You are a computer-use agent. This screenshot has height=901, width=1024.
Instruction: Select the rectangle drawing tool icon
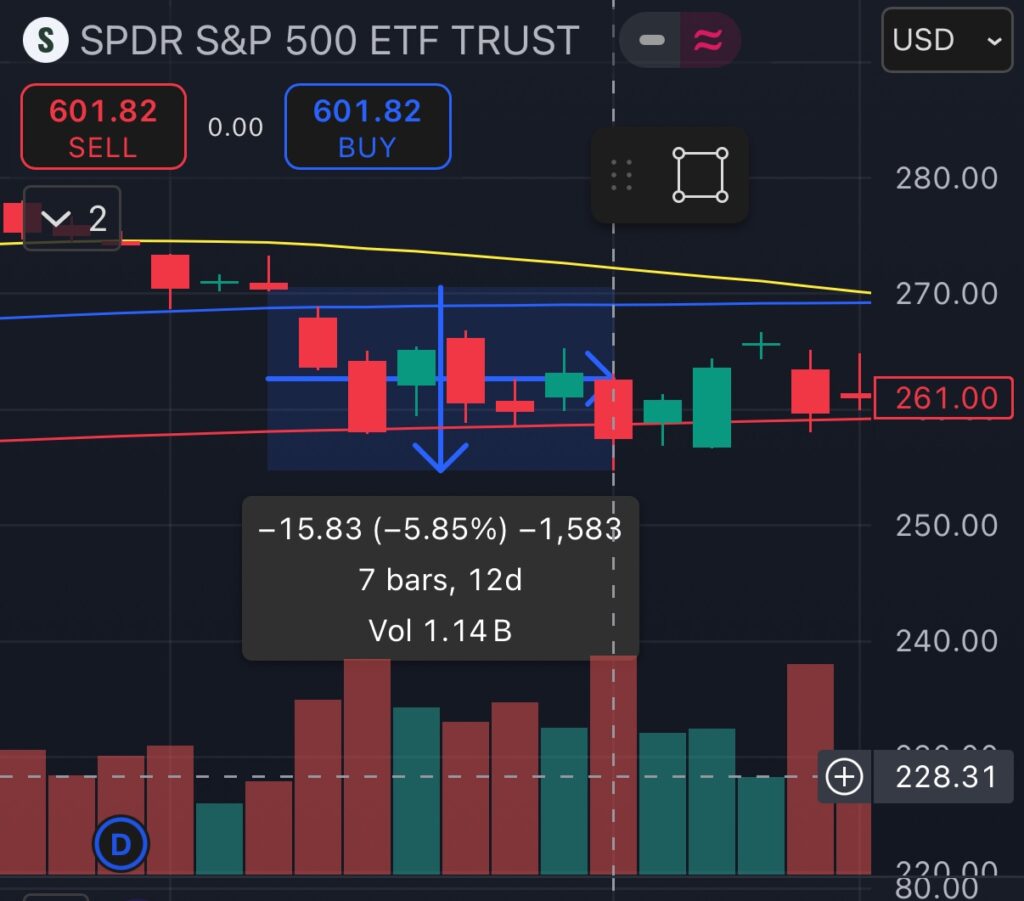pos(700,175)
